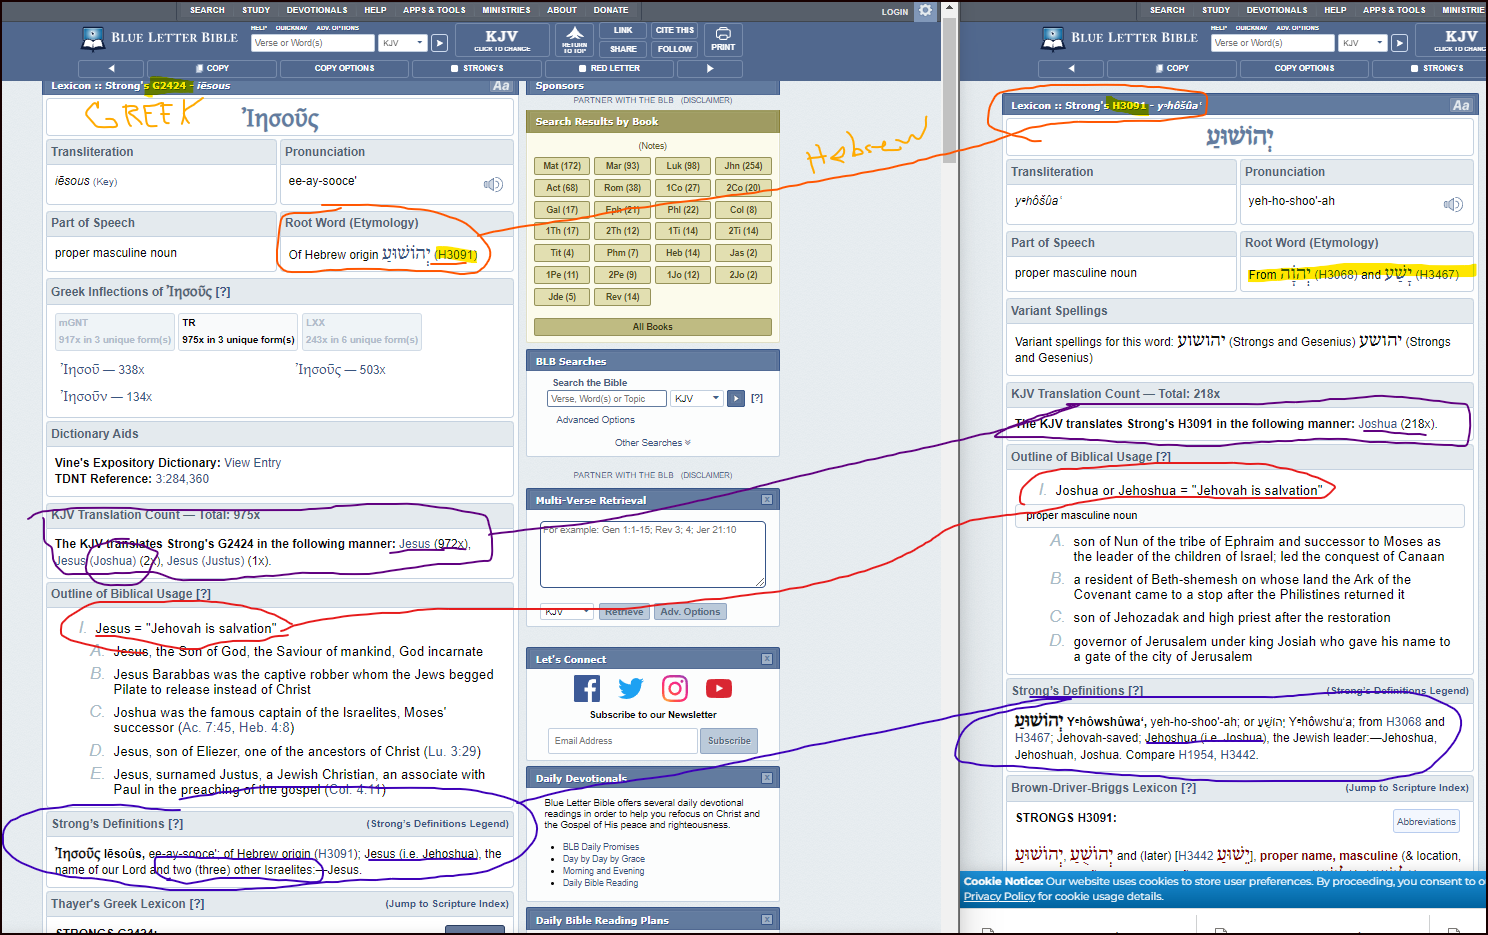This screenshot has width=1488, height=935.
Task: Open settings gear next to LOGIN
Action: [x=926, y=11]
